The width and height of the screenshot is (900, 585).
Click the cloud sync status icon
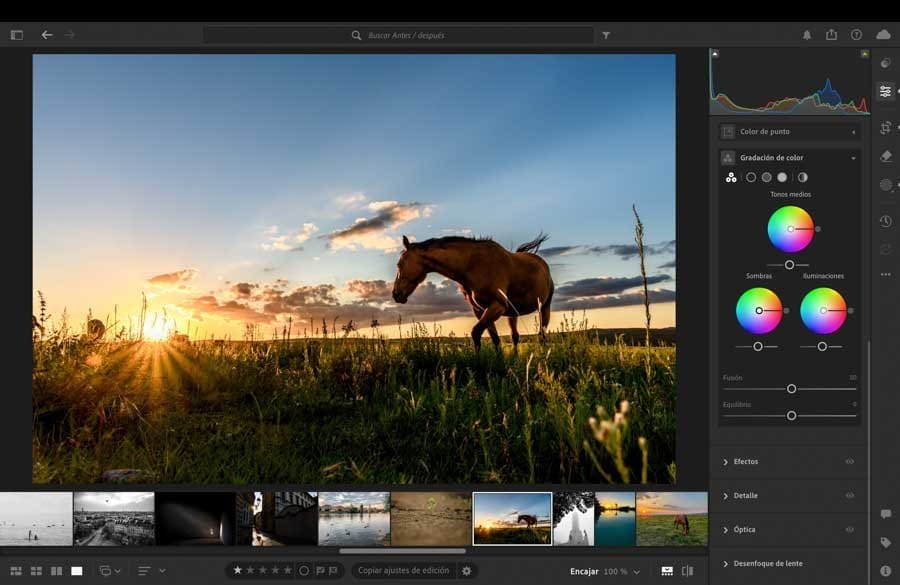(x=883, y=35)
